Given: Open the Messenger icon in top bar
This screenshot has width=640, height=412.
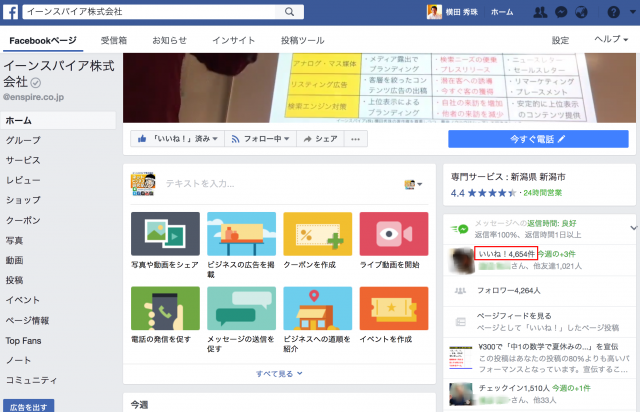Looking at the screenshot, I should tap(561, 12).
